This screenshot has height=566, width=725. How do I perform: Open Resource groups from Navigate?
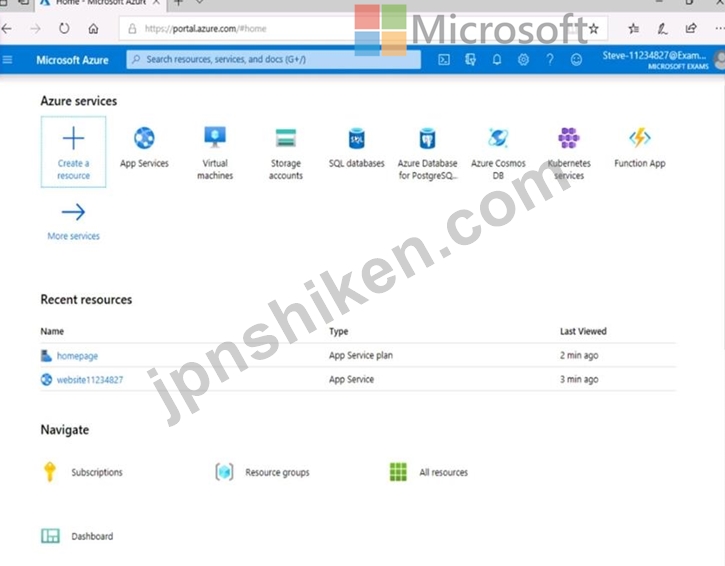coord(262,472)
